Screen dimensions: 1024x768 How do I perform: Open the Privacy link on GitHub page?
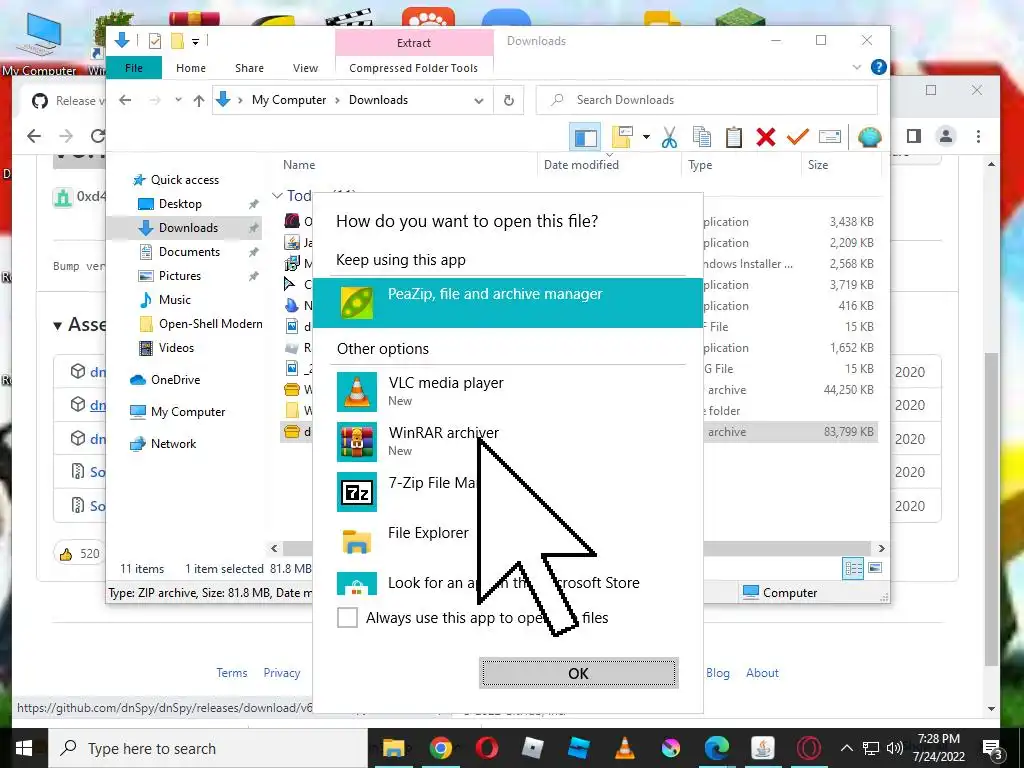click(x=281, y=673)
